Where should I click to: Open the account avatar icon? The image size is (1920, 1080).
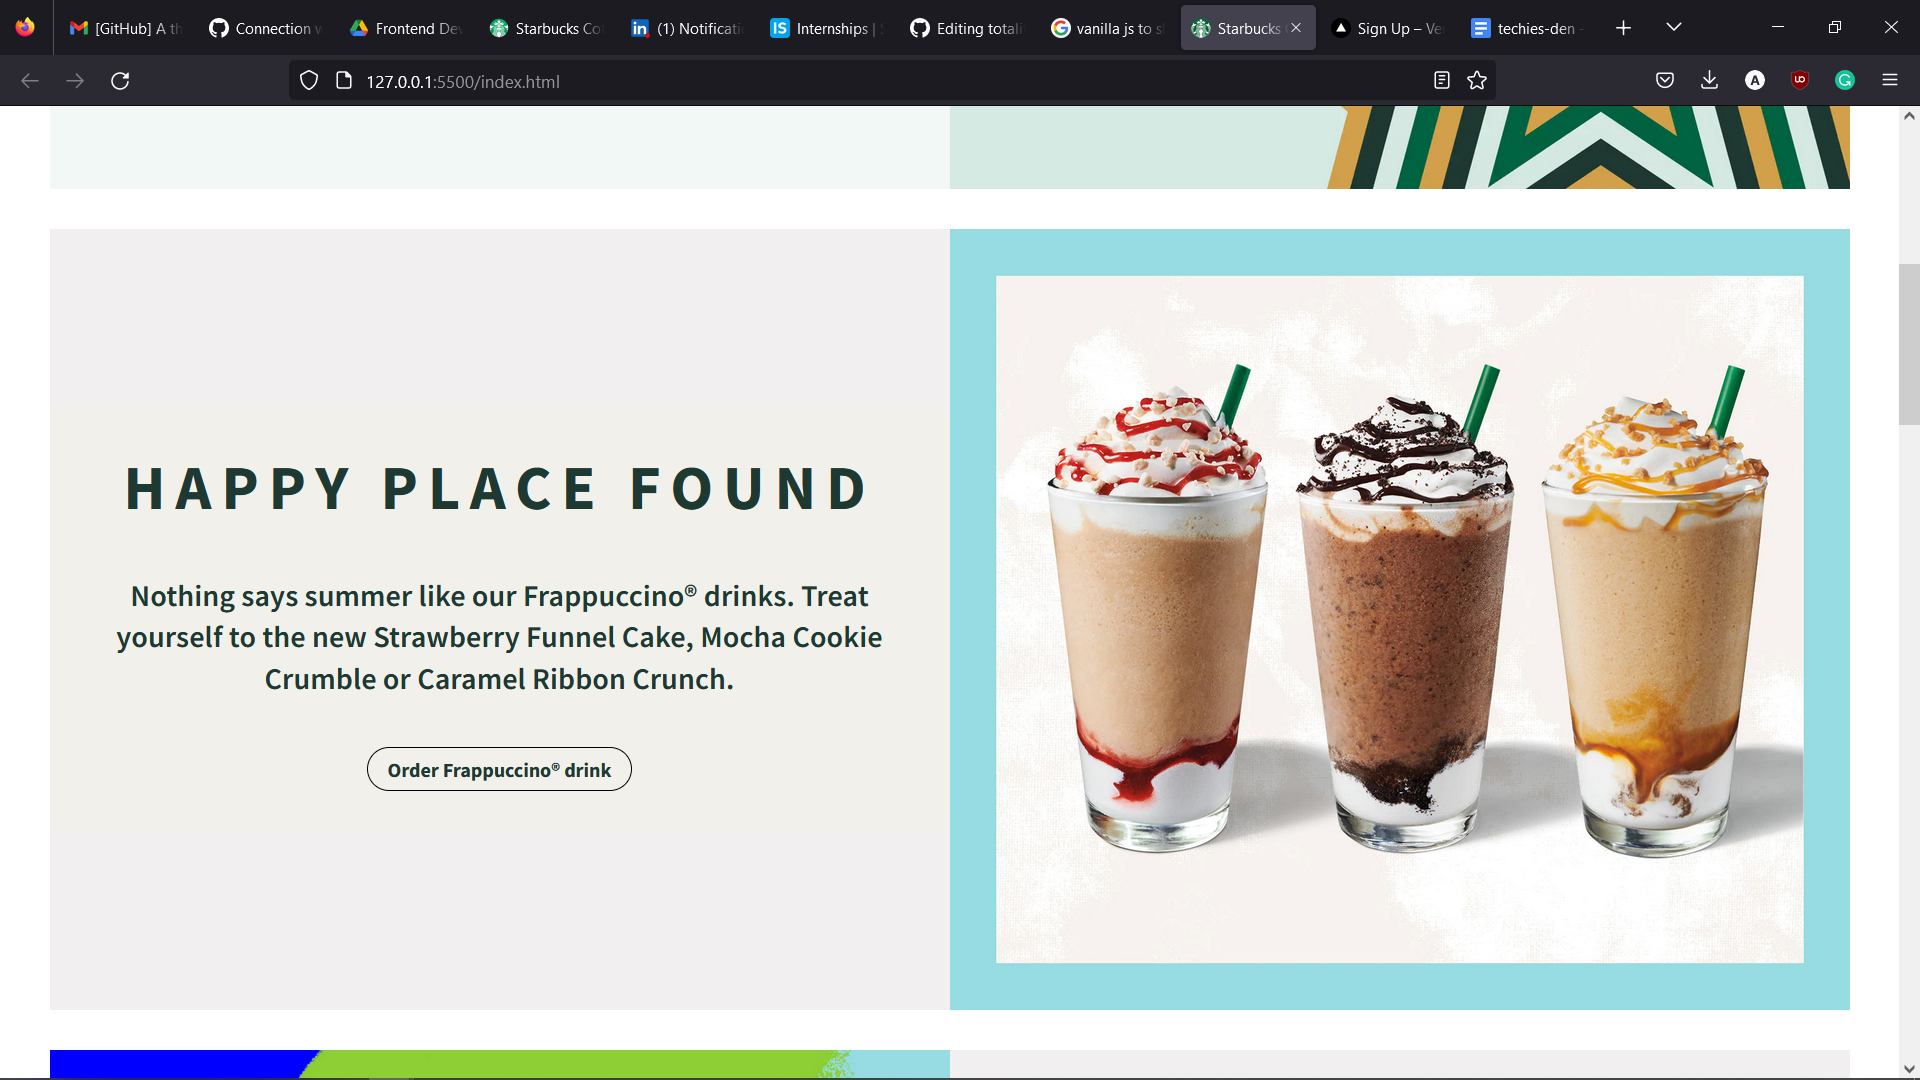point(1754,80)
